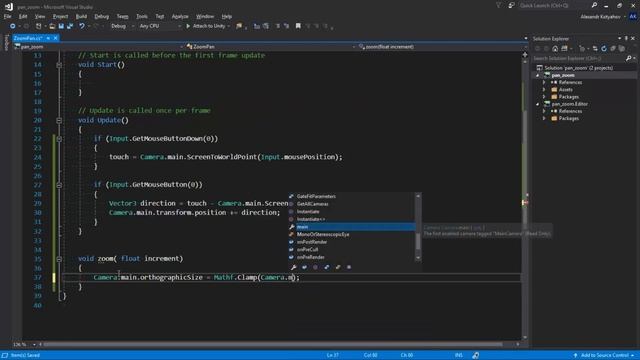
Task: Open the Debug menu
Action: tap(102, 17)
